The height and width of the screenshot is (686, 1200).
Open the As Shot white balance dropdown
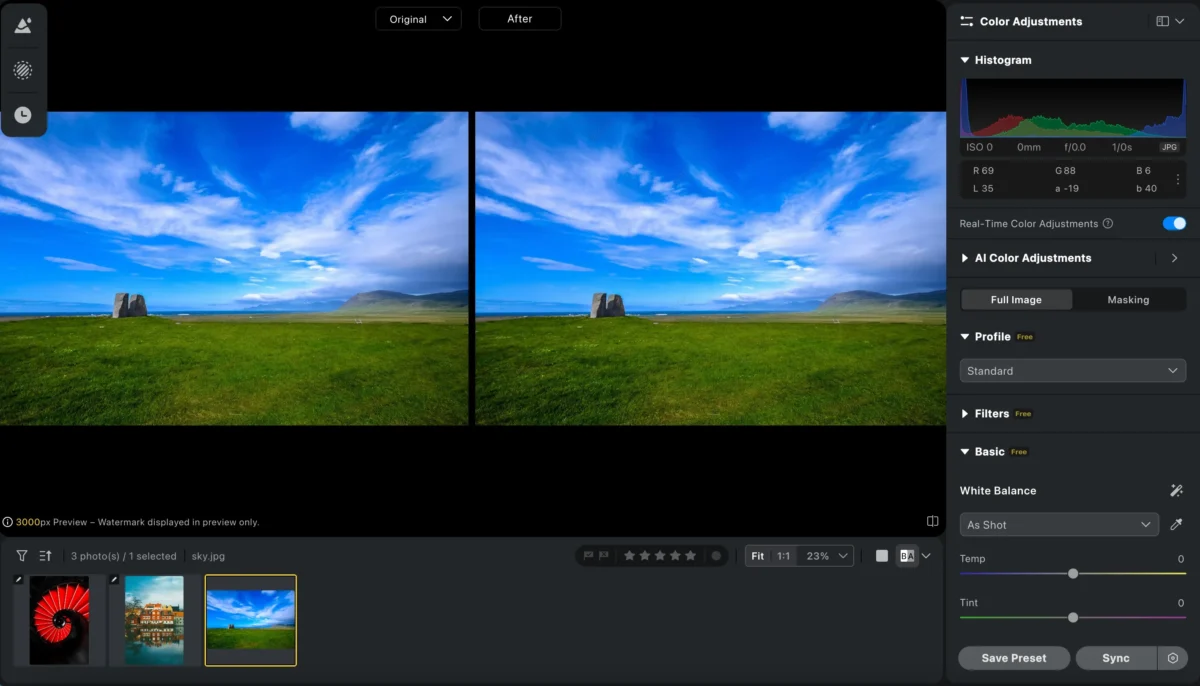[x=1059, y=525]
